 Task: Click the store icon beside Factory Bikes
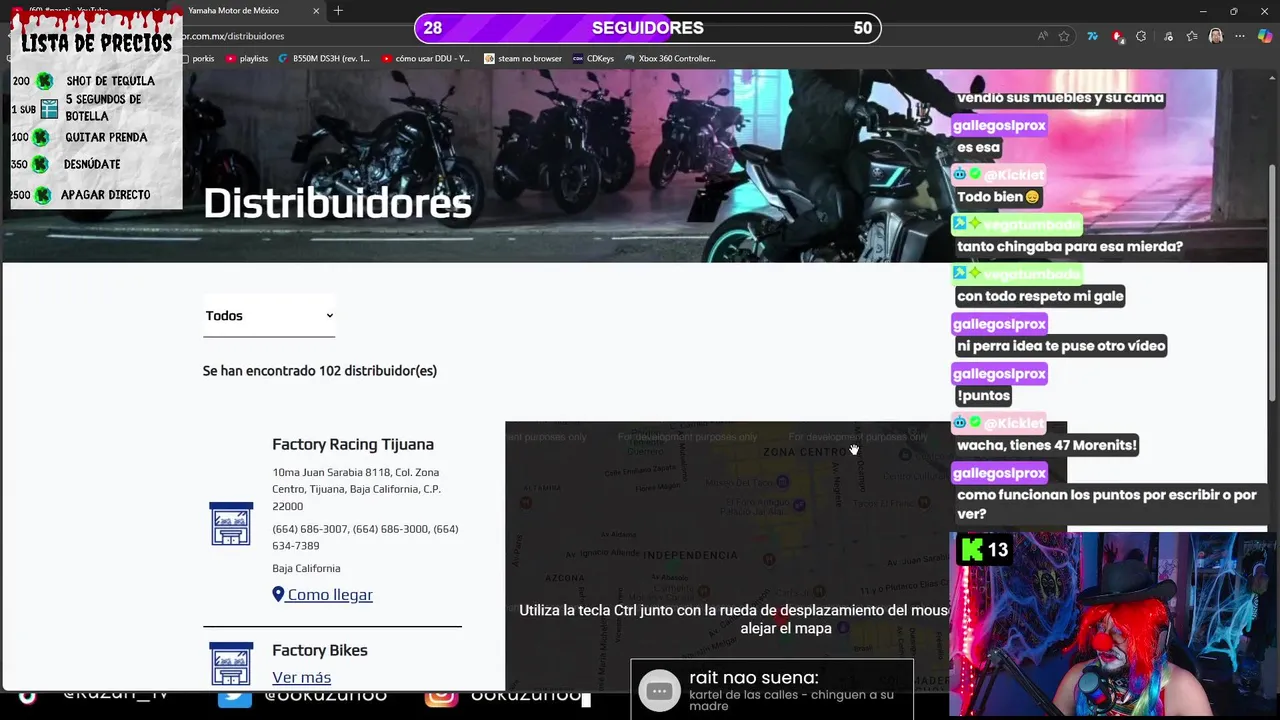231,664
